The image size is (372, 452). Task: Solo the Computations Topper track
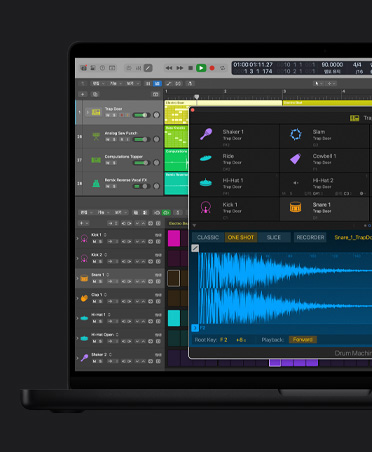(114, 163)
